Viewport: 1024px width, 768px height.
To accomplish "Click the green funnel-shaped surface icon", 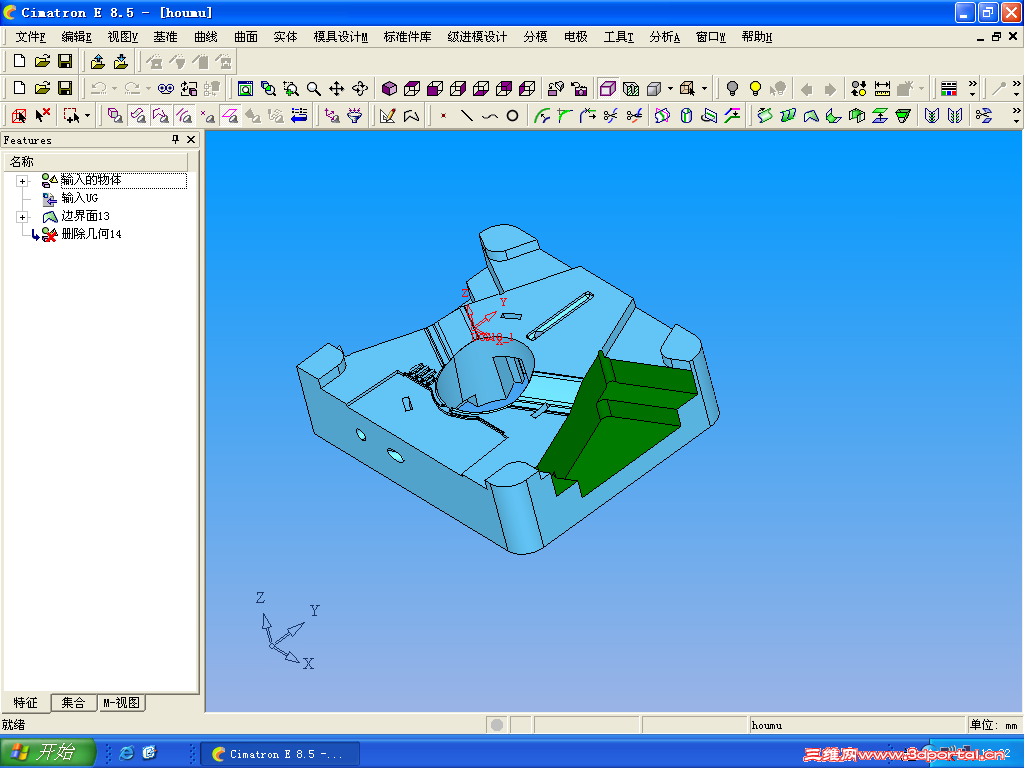I will point(903,116).
